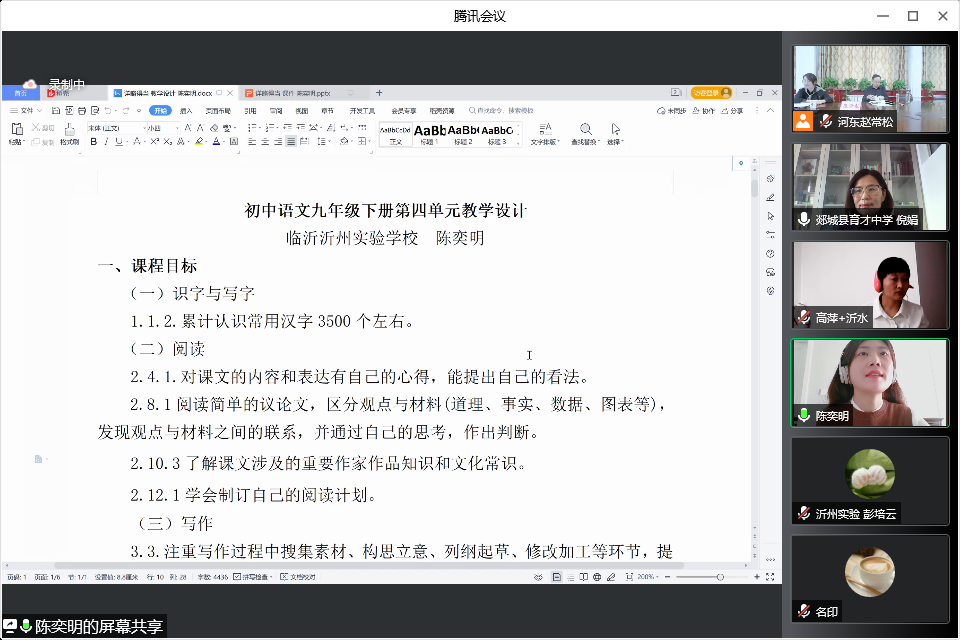
Task: Click the Bold formatting icon
Action: 94,142
